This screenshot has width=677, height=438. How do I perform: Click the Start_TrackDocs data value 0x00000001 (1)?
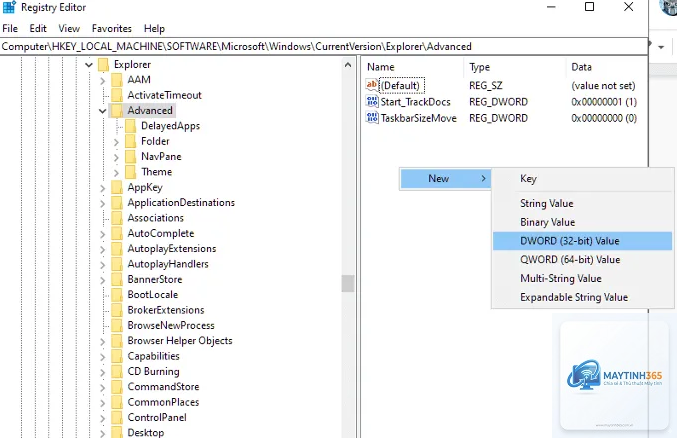(604, 102)
